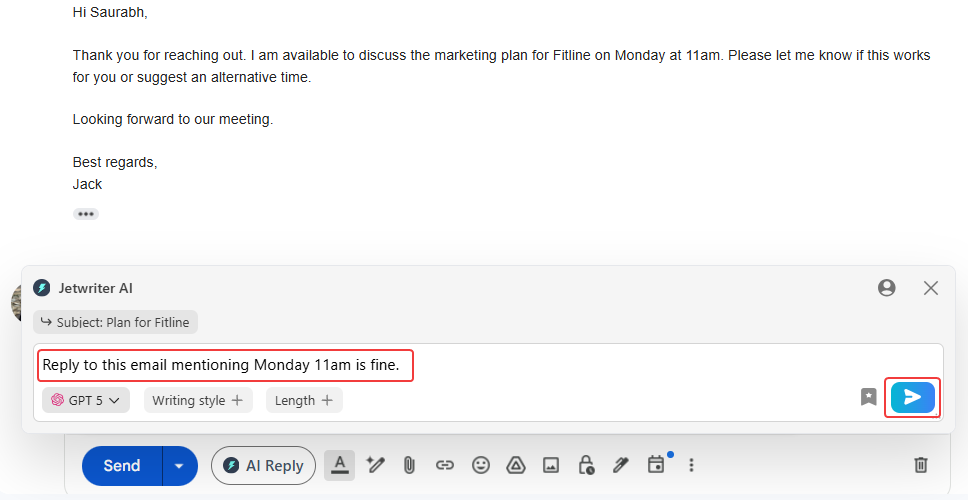
Task: Add a Length option
Action: pyautogui.click(x=303, y=400)
